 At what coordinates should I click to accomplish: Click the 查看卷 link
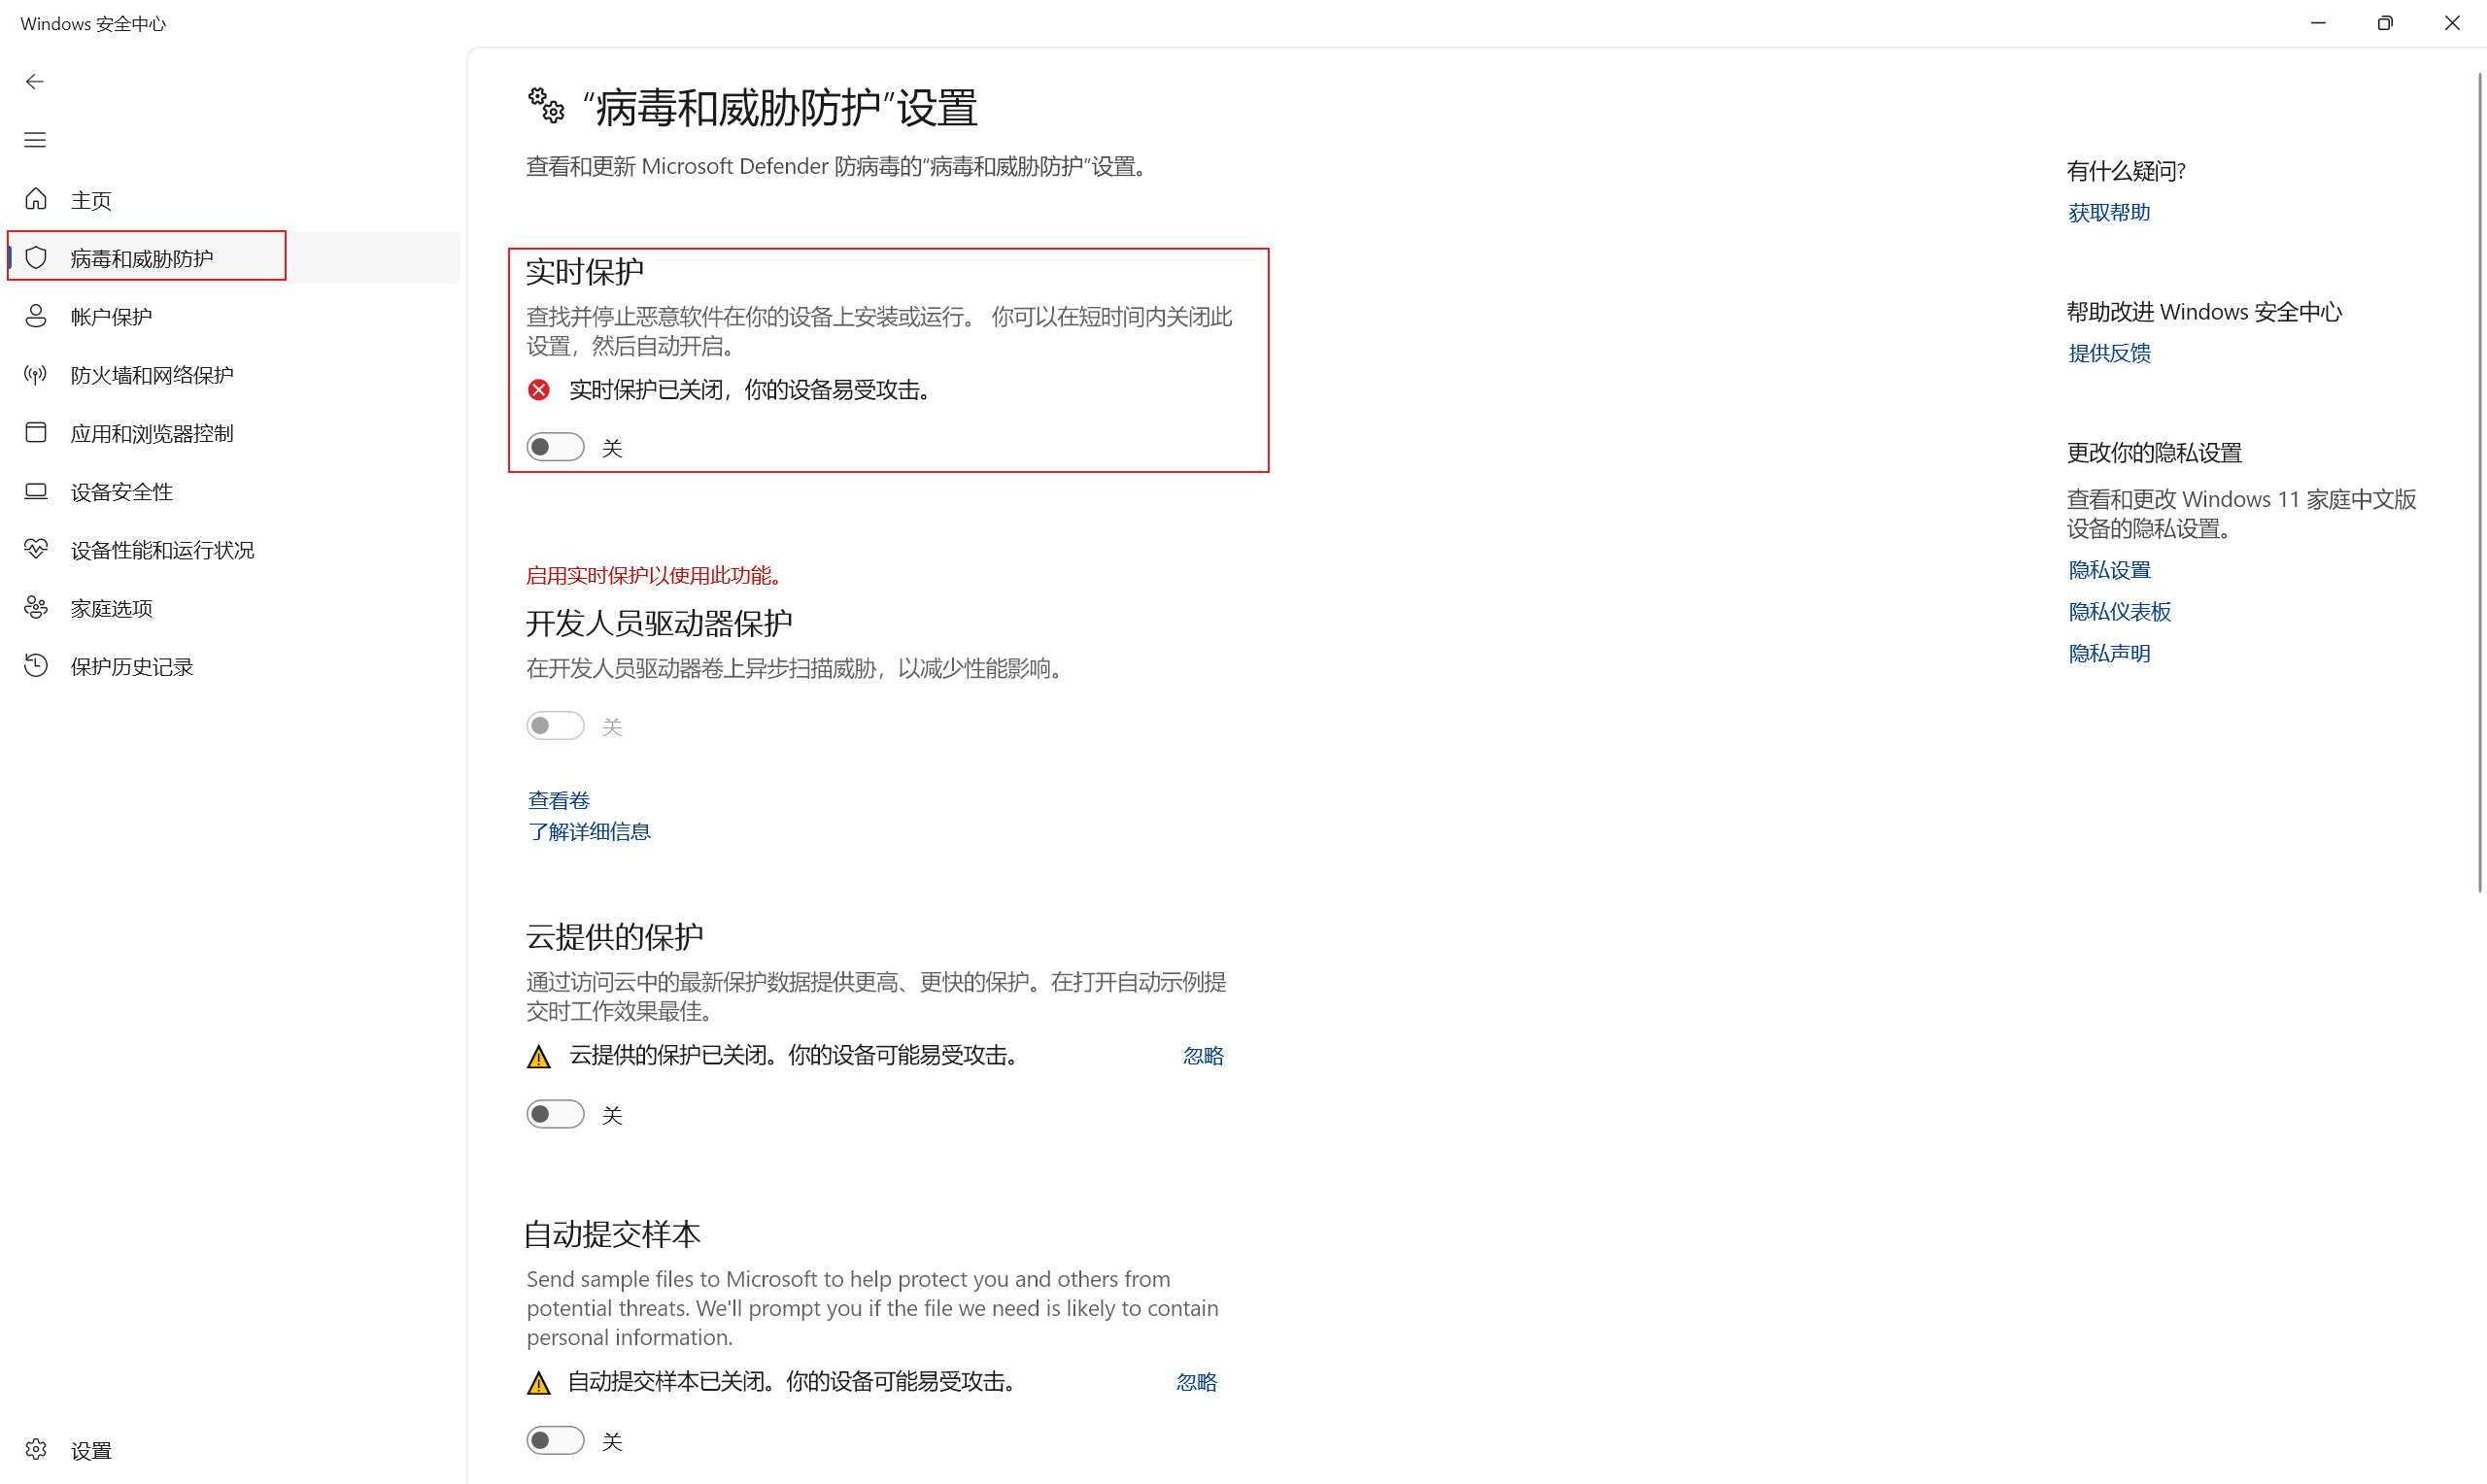pos(558,800)
